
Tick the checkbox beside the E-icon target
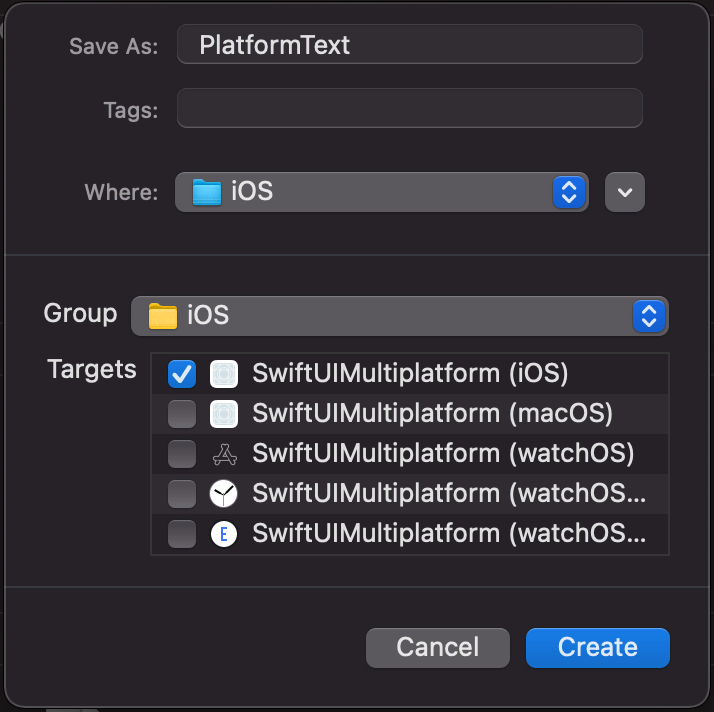[x=182, y=534]
